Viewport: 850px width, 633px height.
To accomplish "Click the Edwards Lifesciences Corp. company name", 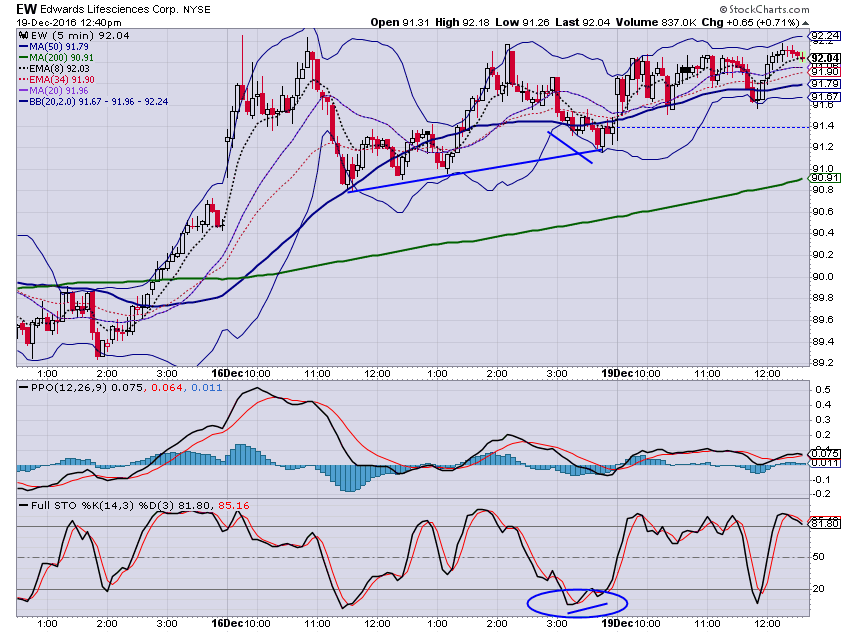I will (110, 9).
